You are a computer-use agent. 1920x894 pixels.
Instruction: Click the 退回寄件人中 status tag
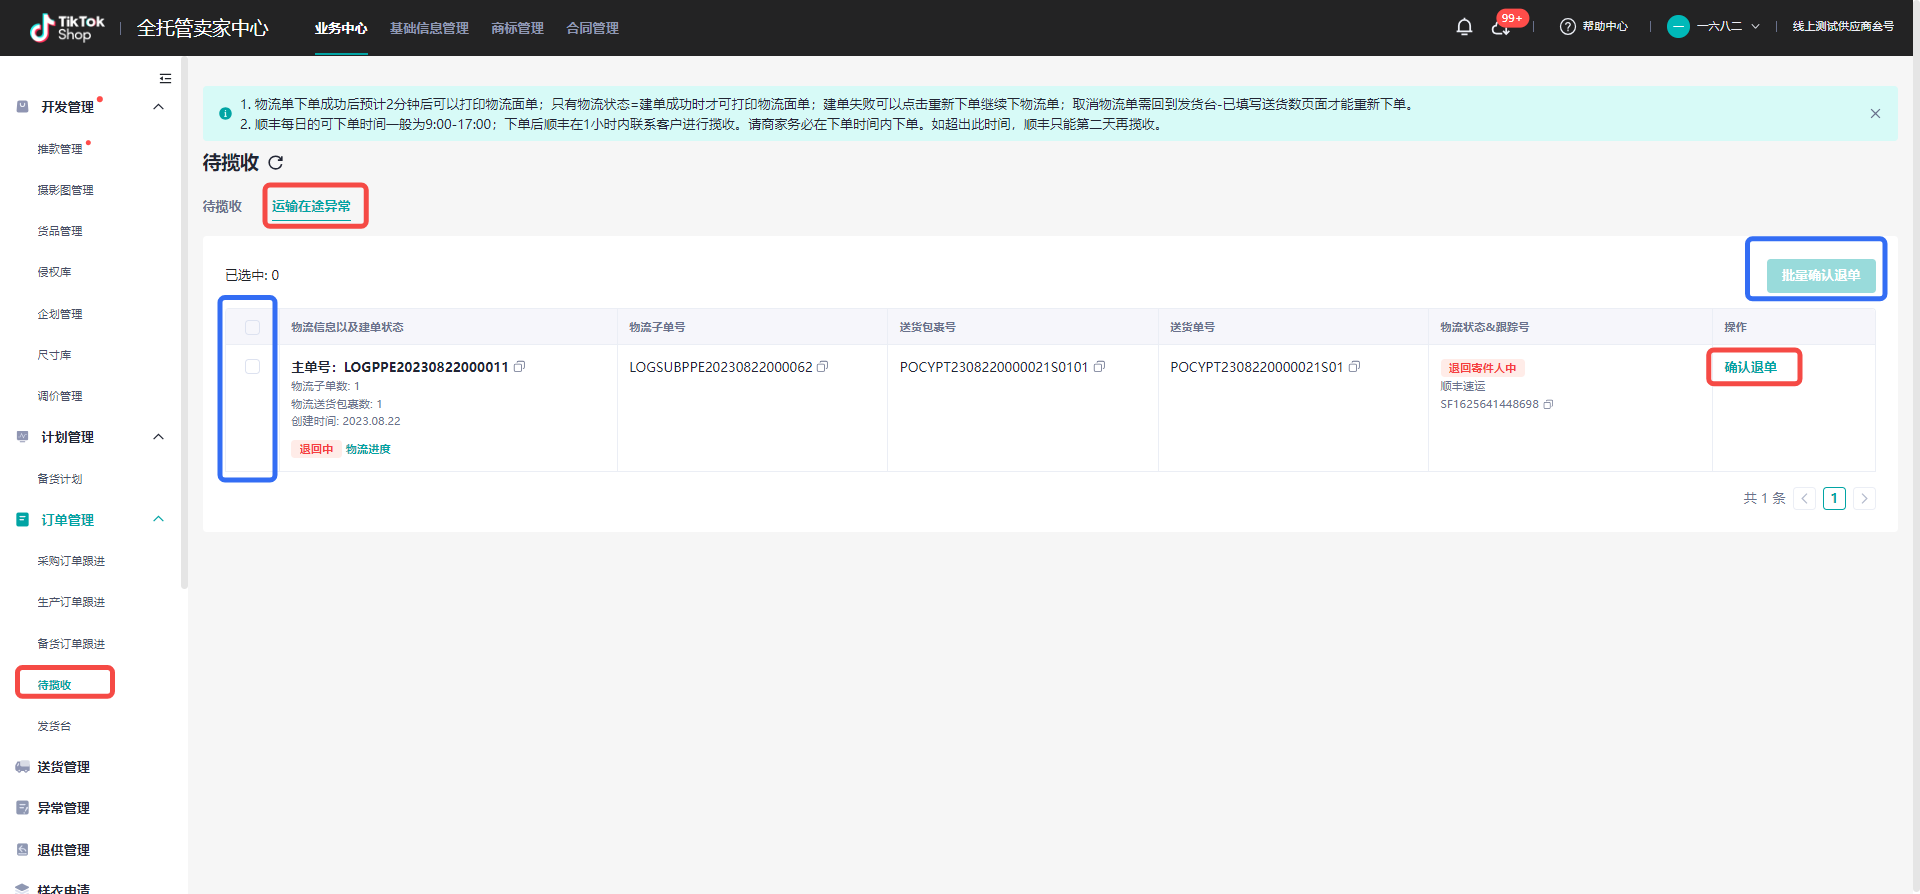1482,368
